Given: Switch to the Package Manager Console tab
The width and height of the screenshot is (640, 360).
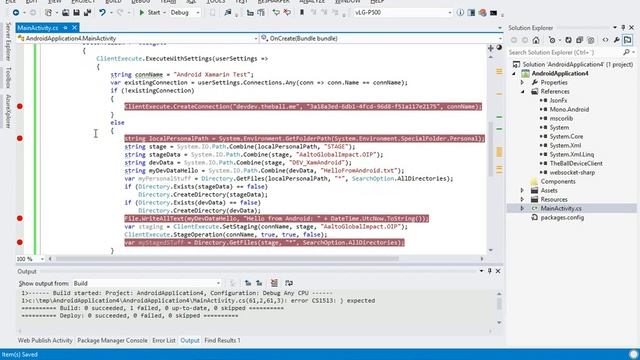Looking at the screenshot, I should [x=112, y=340].
